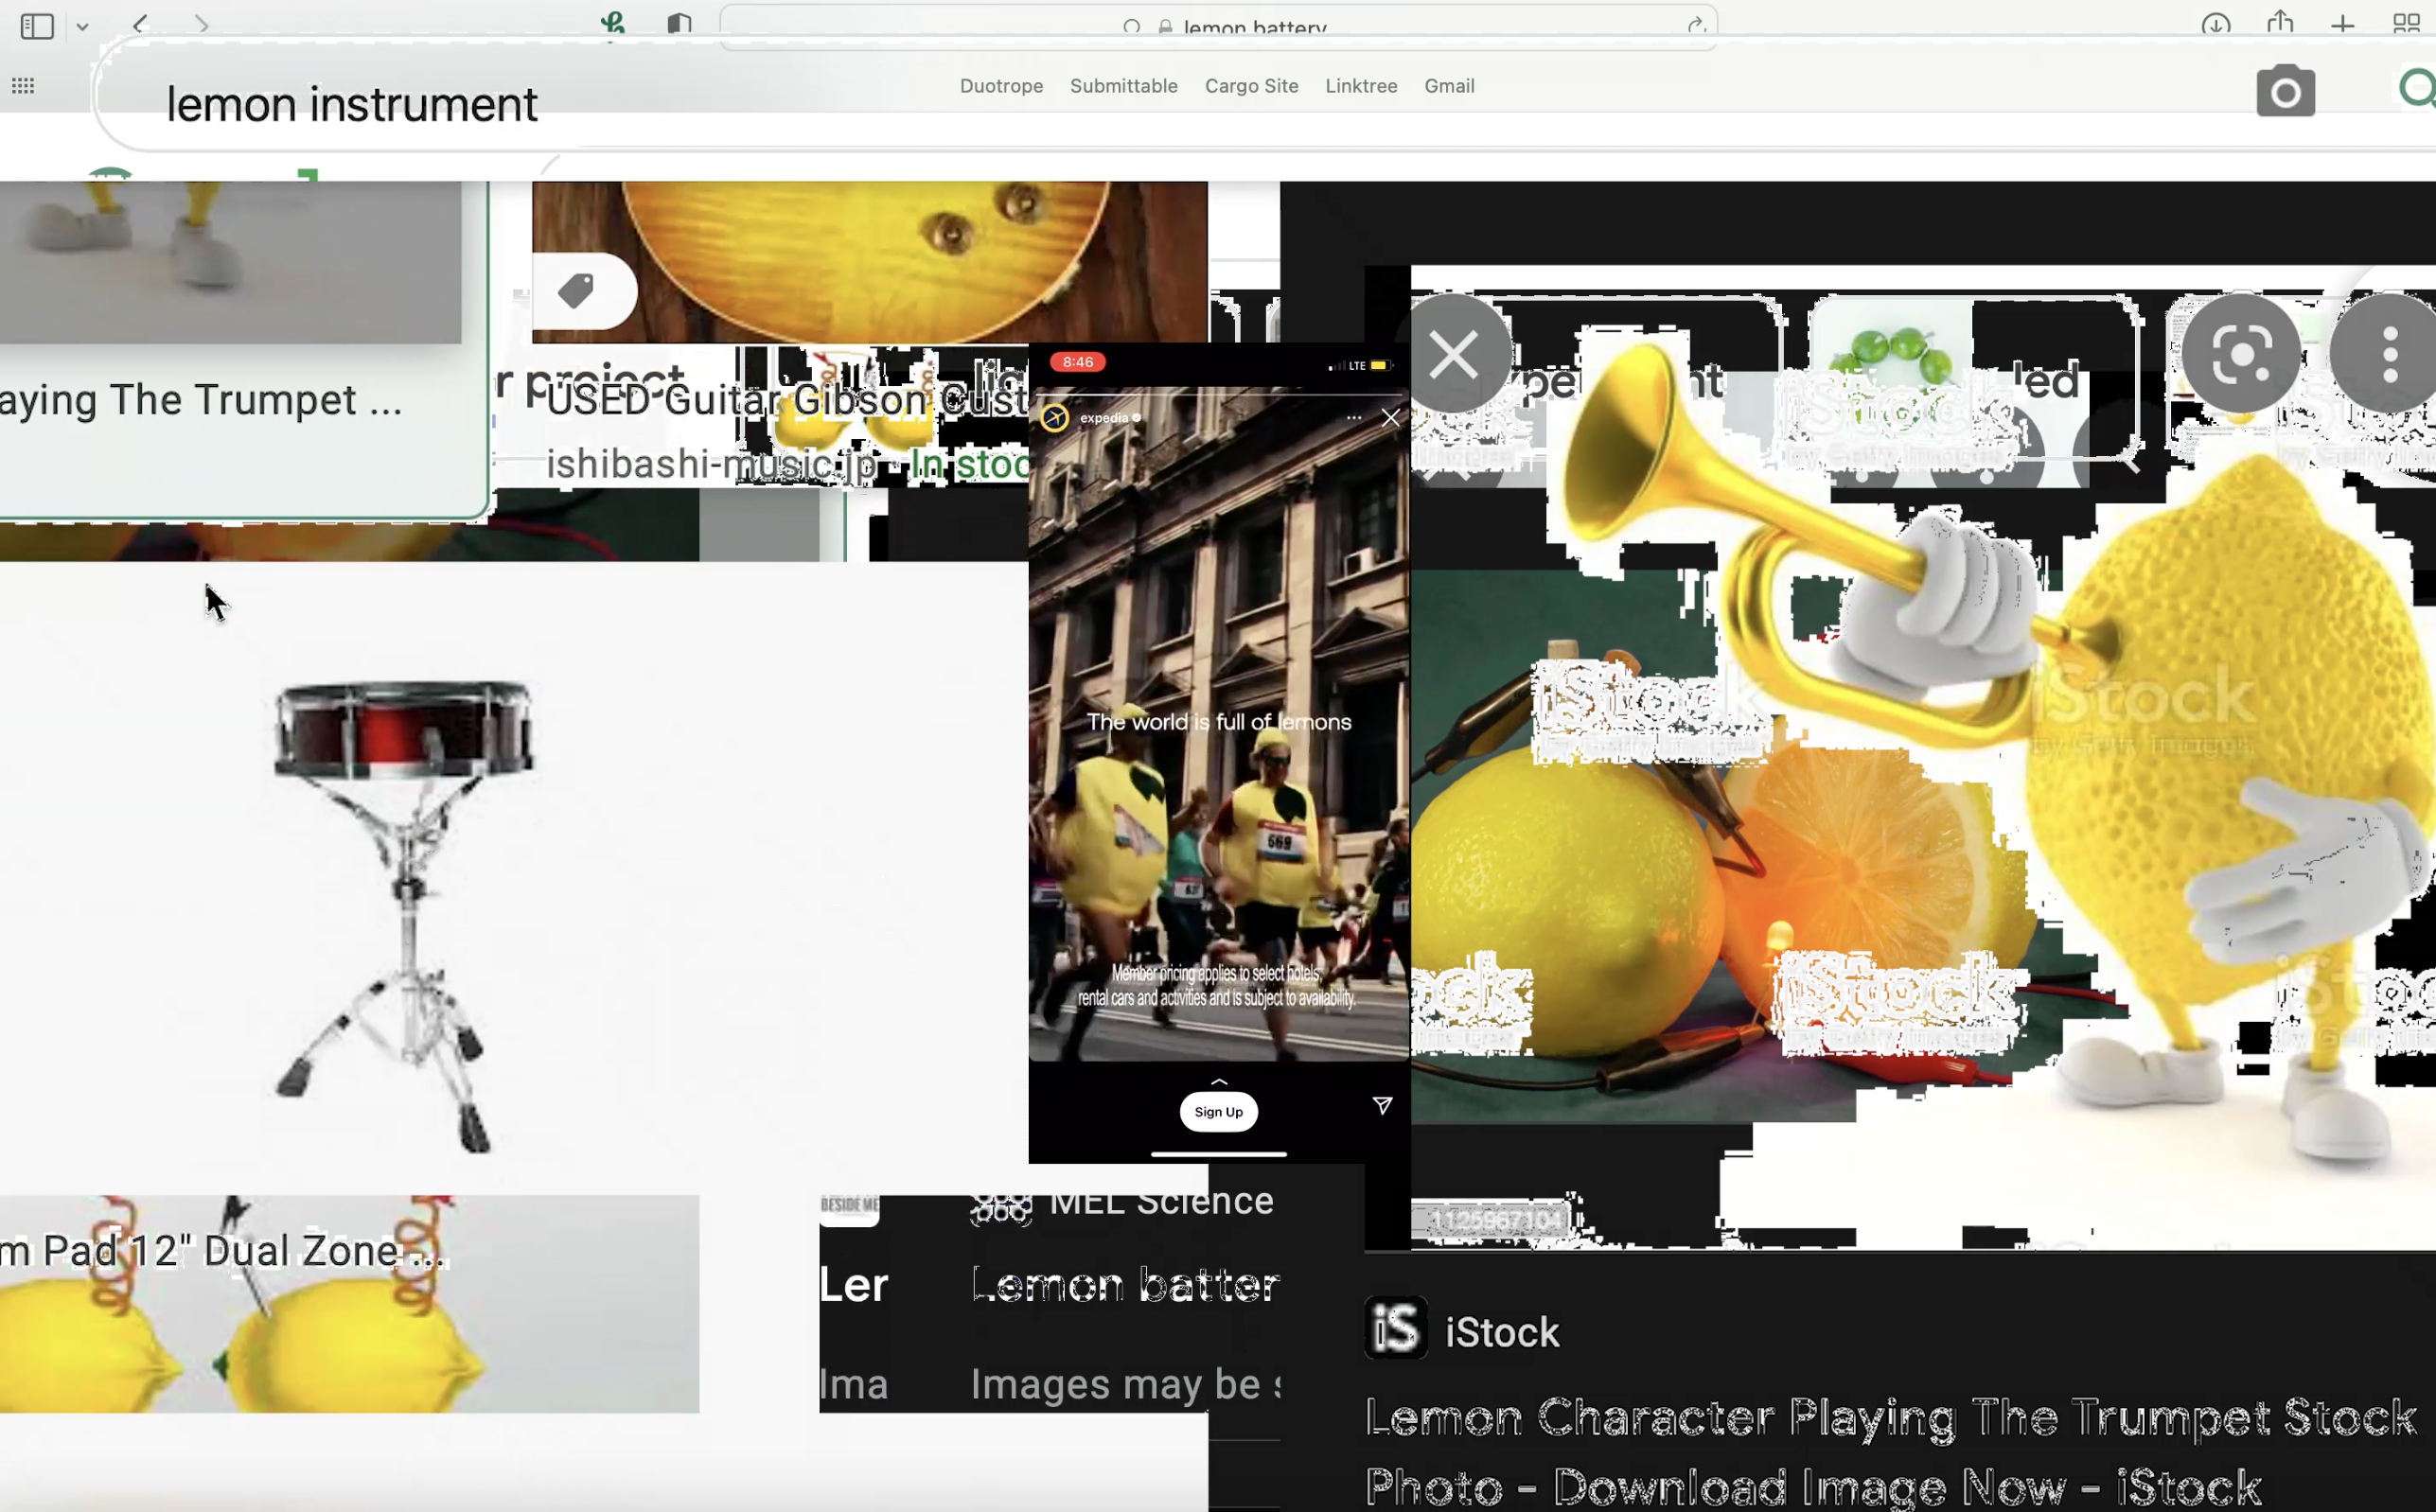
Task: Click the 8:46 red time indicator
Action: 1077,362
